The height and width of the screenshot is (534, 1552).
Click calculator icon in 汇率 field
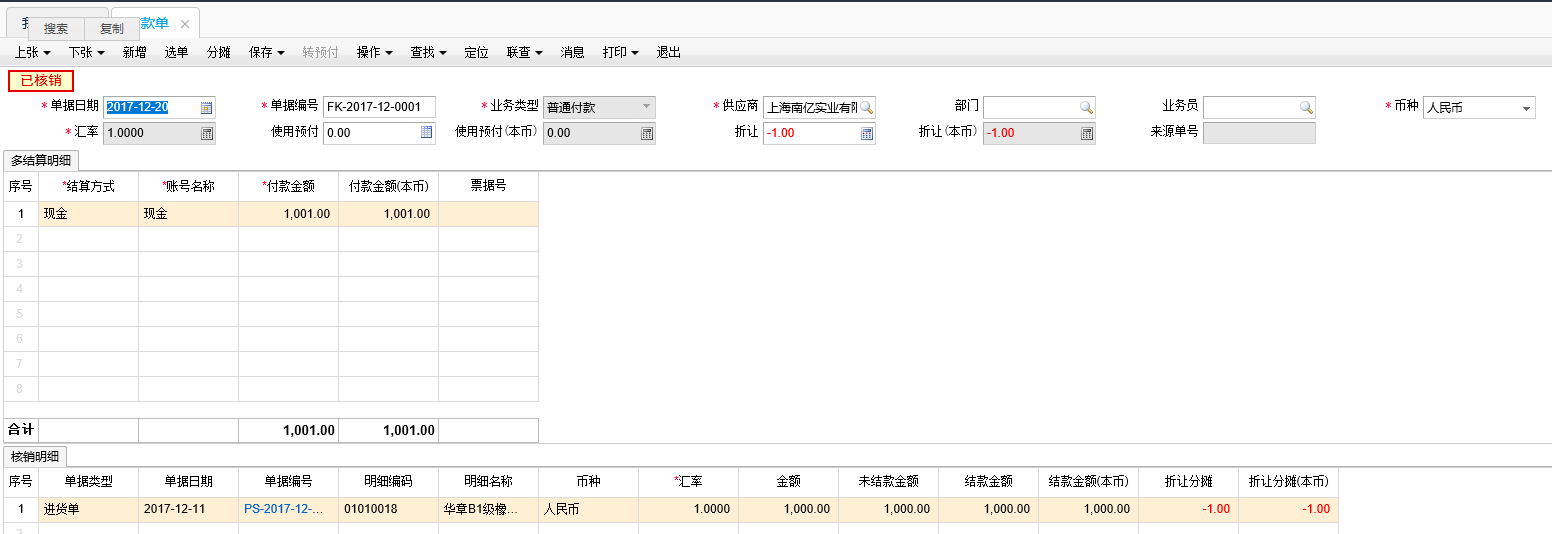[x=207, y=133]
